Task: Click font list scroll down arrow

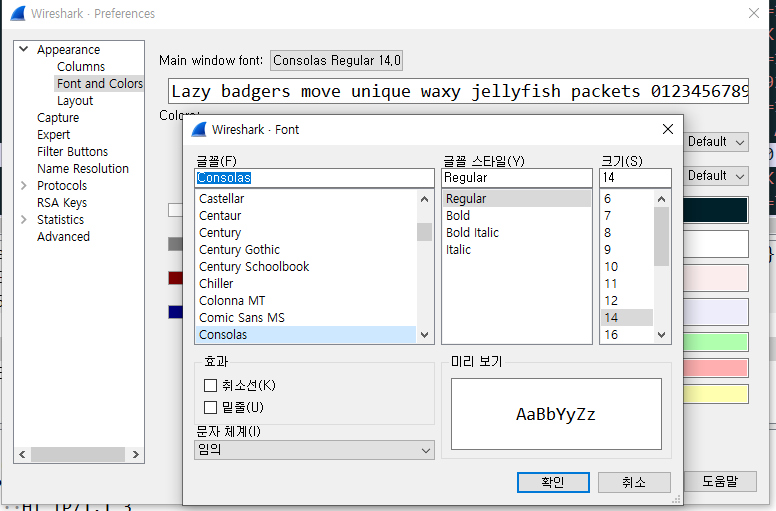Action: [424, 335]
